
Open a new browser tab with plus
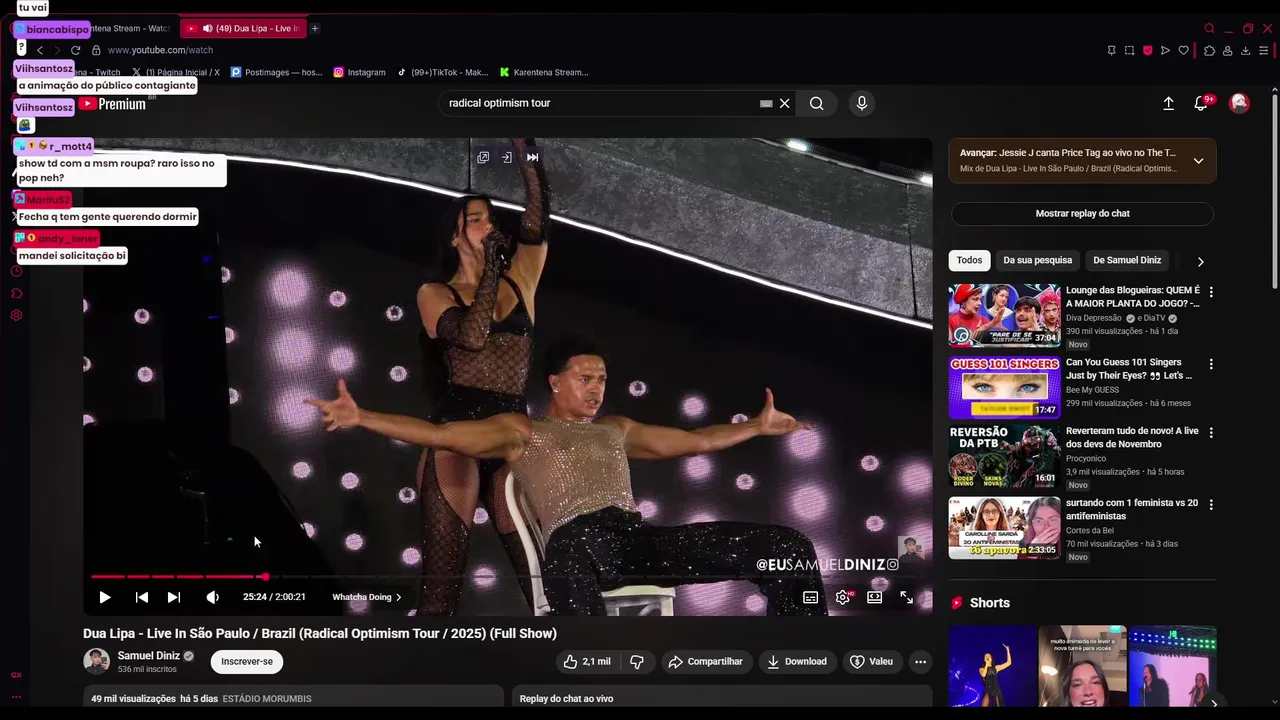click(x=315, y=28)
